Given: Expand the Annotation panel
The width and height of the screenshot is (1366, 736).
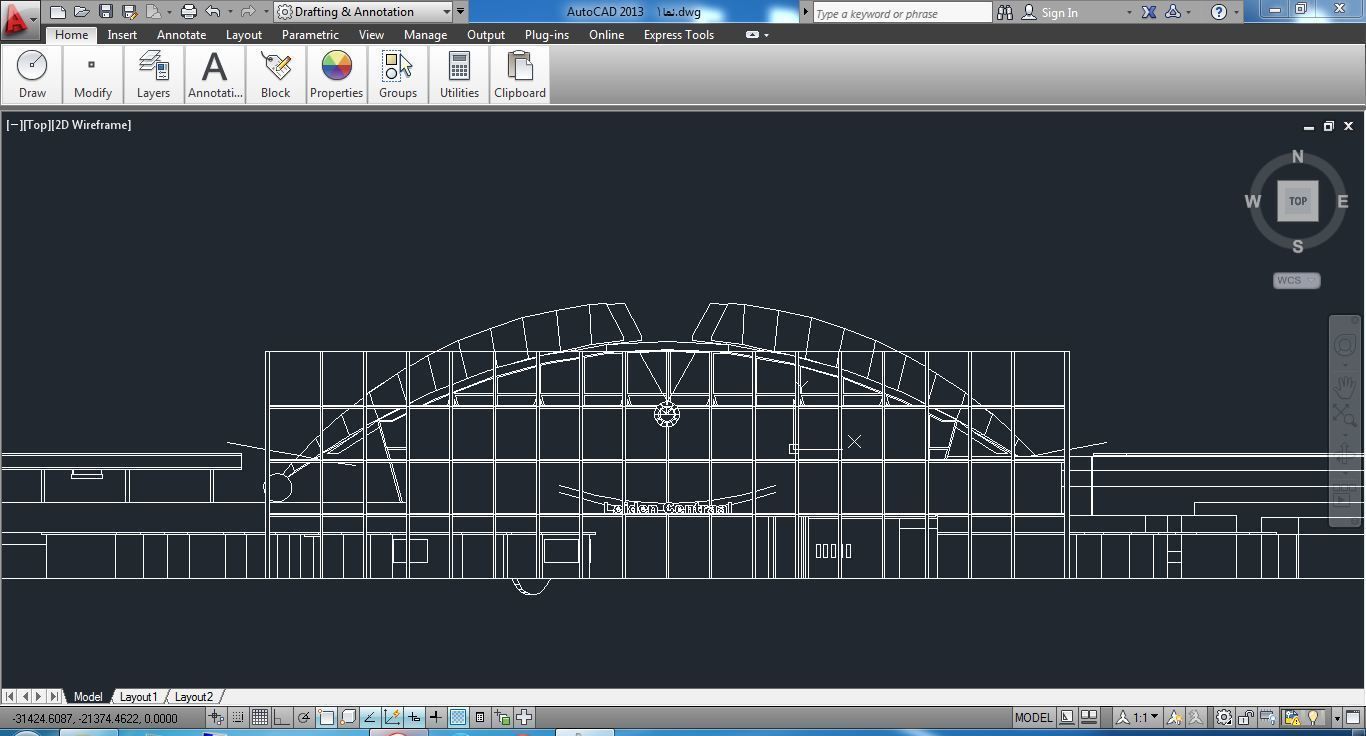Looking at the screenshot, I should [x=214, y=74].
